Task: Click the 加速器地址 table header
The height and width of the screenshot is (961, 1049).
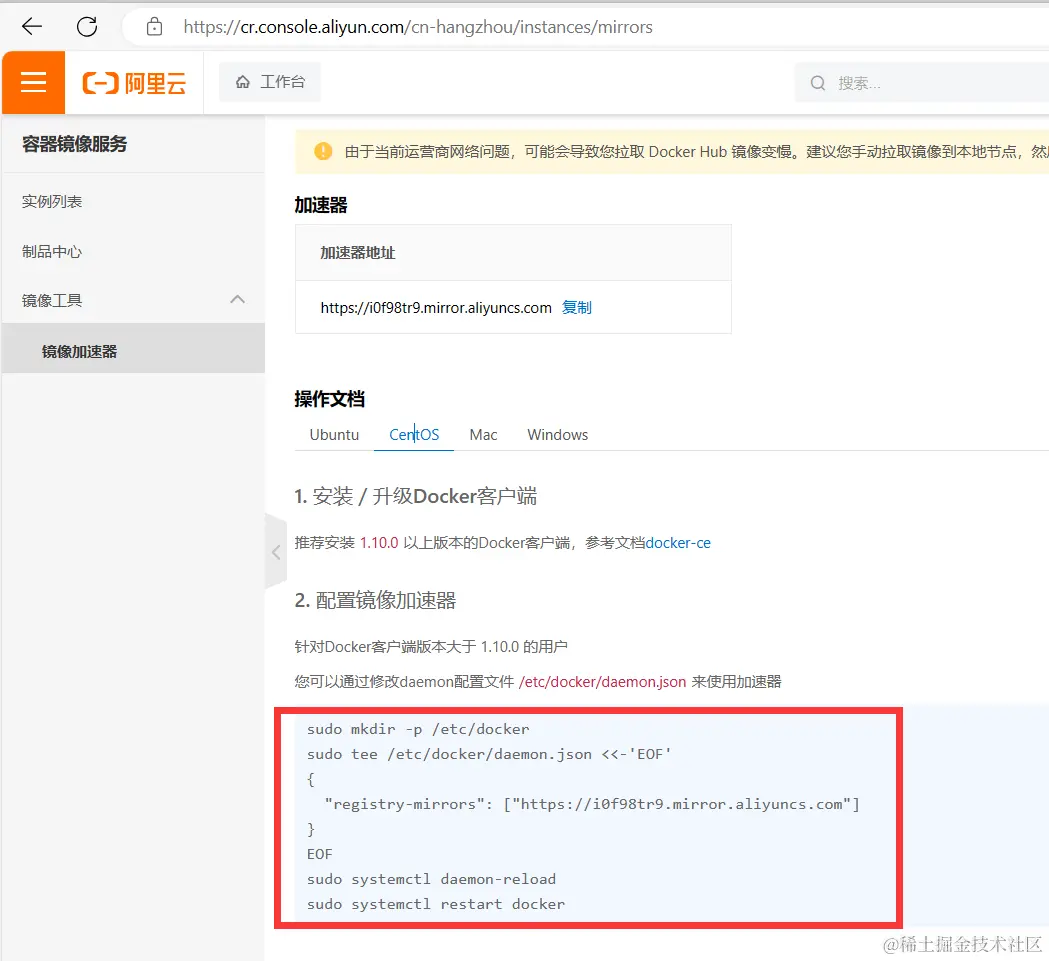Action: [357, 253]
